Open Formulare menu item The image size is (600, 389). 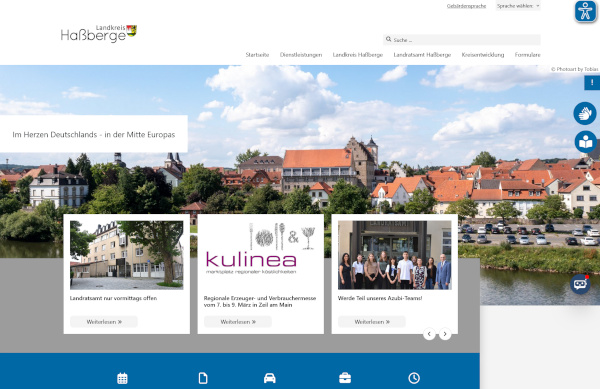[x=527, y=55]
